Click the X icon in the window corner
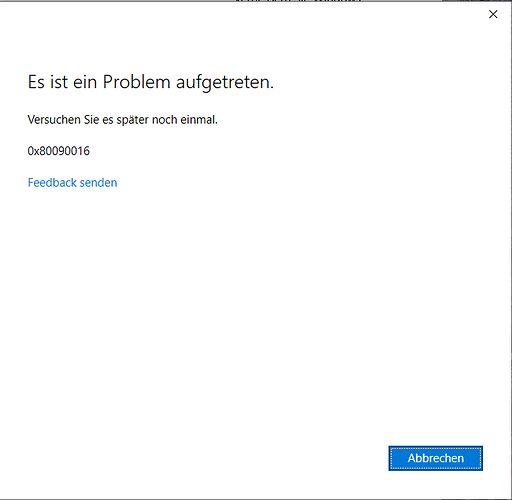The width and height of the screenshot is (512, 500). coord(493,14)
